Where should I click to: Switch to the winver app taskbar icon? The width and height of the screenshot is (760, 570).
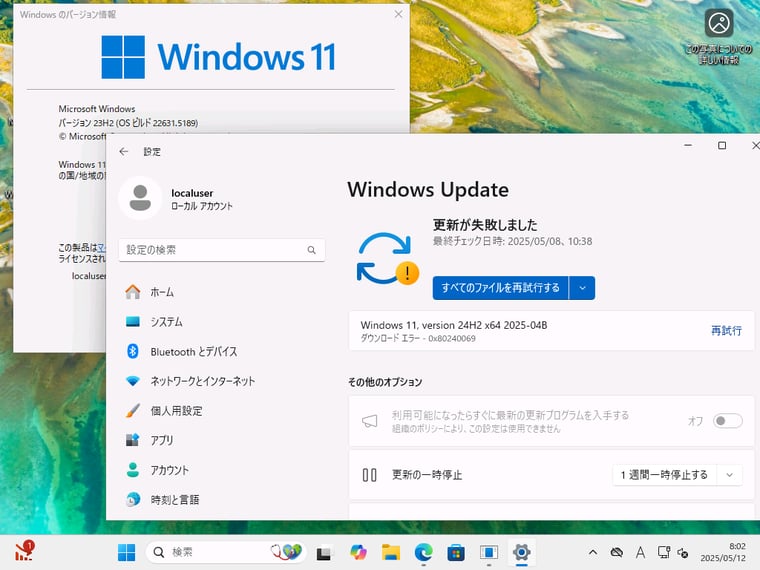tap(489, 552)
